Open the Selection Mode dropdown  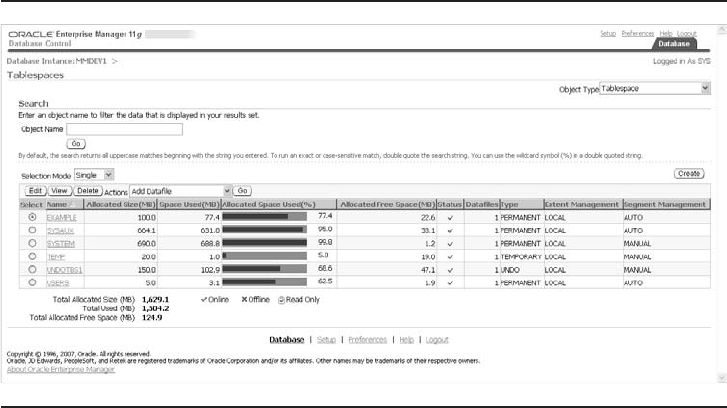pyautogui.click(x=94, y=175)
